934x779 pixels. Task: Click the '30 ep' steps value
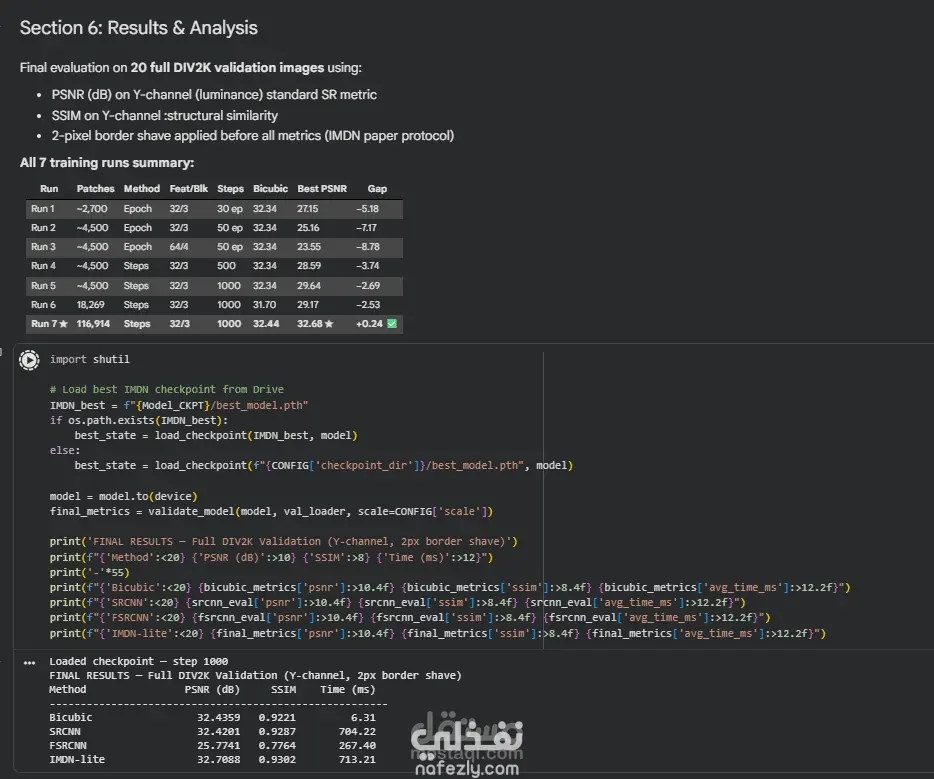(230, 208)
